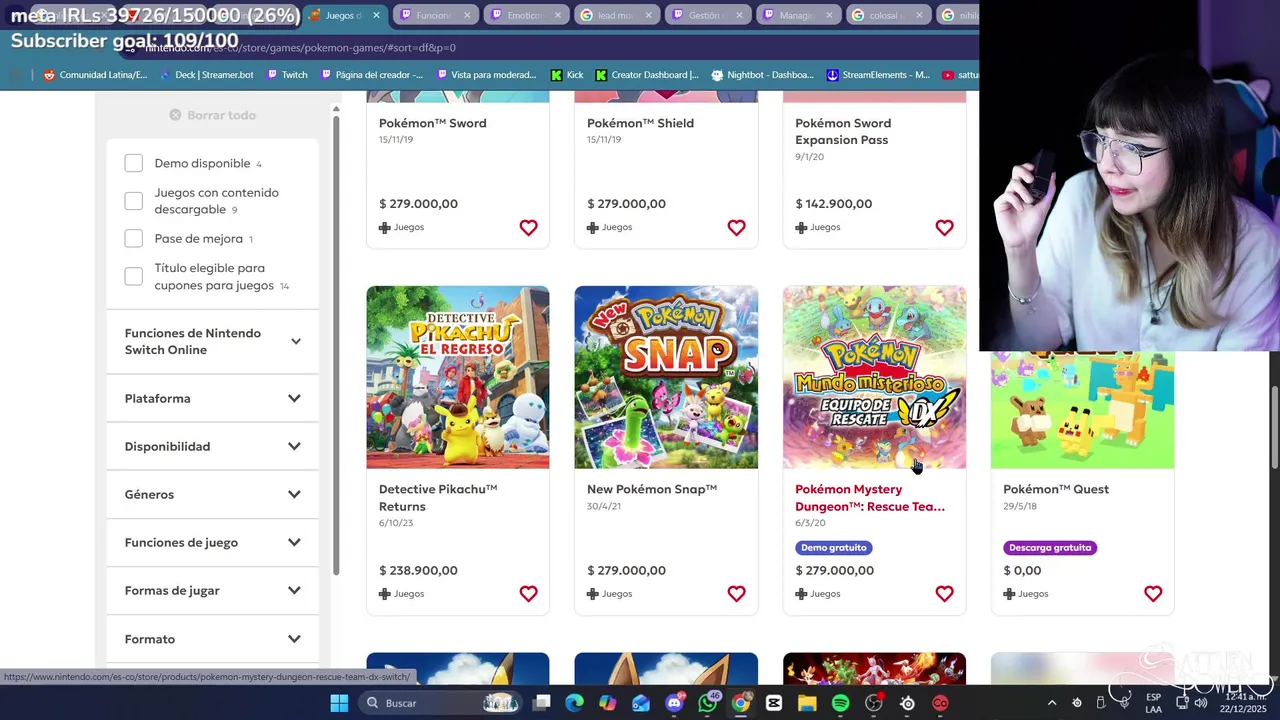Add Pokémon Sword to wishlist with its heart icon
Screen dimensions: 1280x720
(x=528, y=228)
